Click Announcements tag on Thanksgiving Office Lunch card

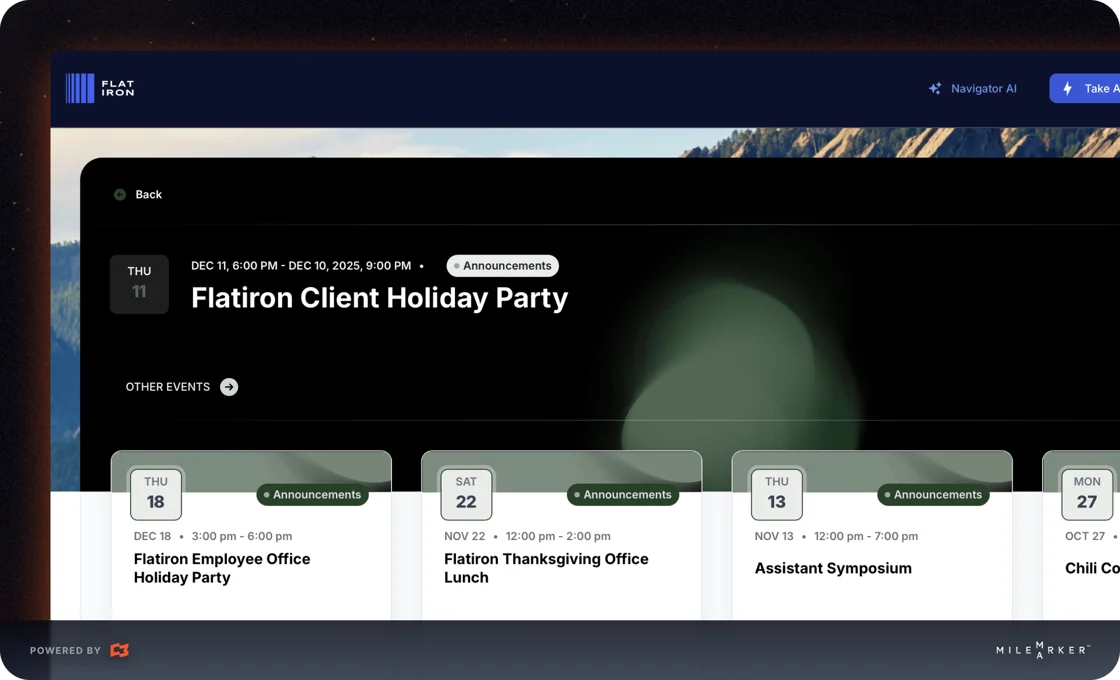623,494
